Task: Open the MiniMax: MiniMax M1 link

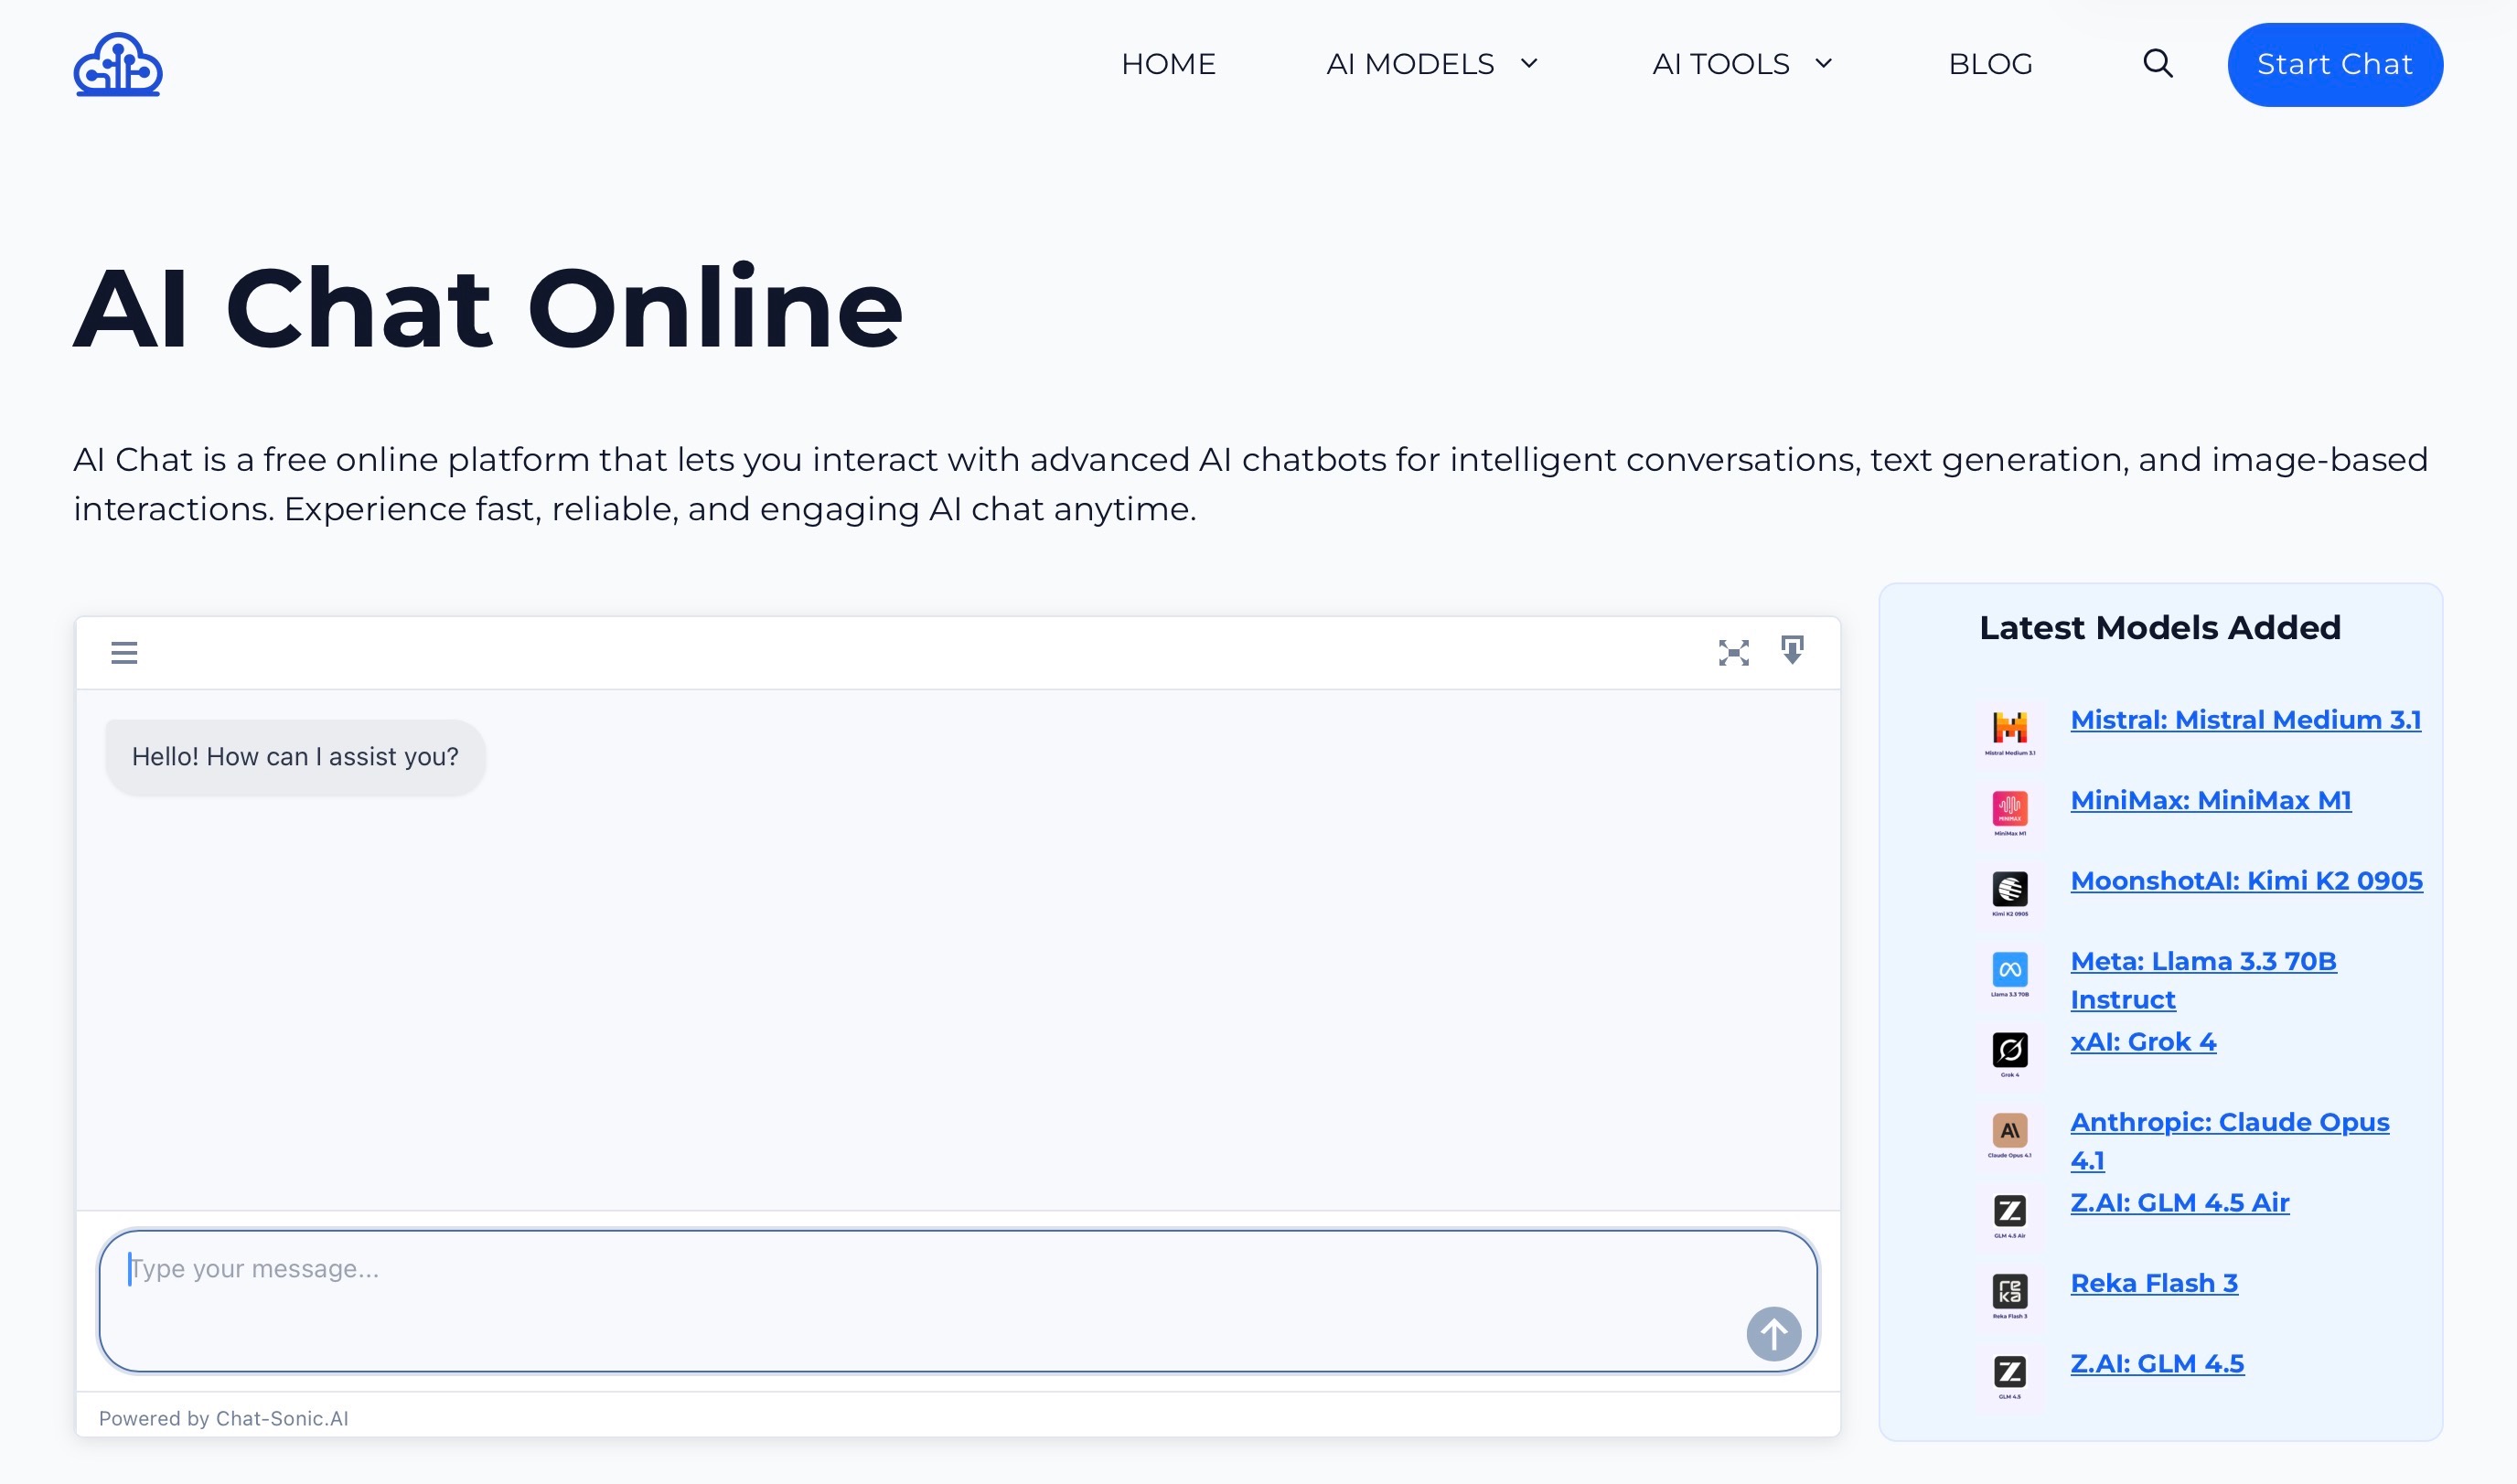Action: tap(2210, 801)
